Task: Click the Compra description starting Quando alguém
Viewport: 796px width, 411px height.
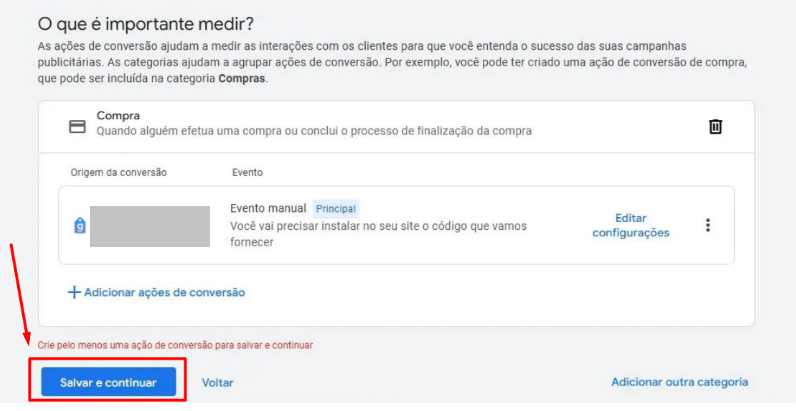Action: click(313, 130)
